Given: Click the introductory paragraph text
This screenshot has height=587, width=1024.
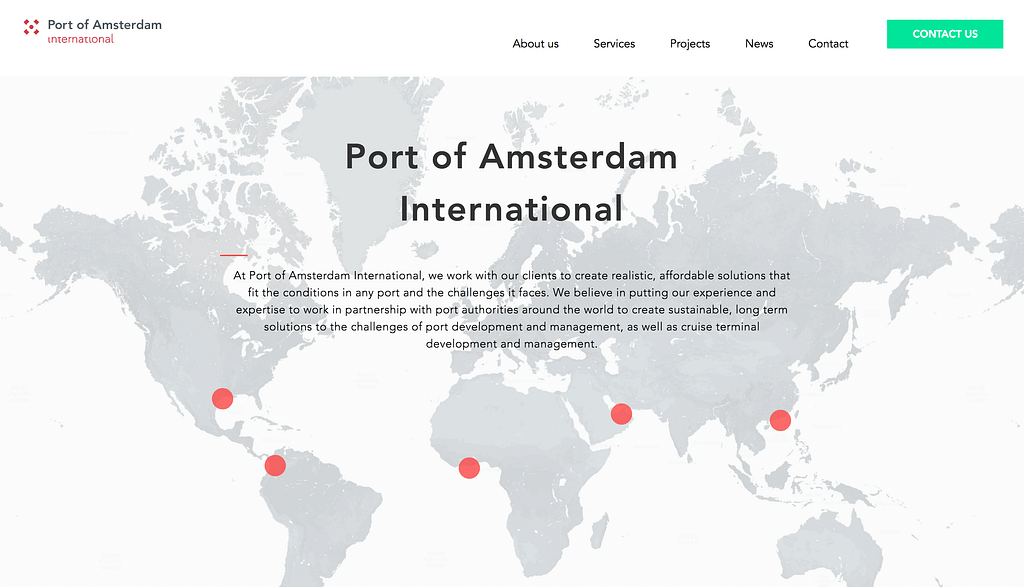Looking at the screenshot, I should click(511, 309).
